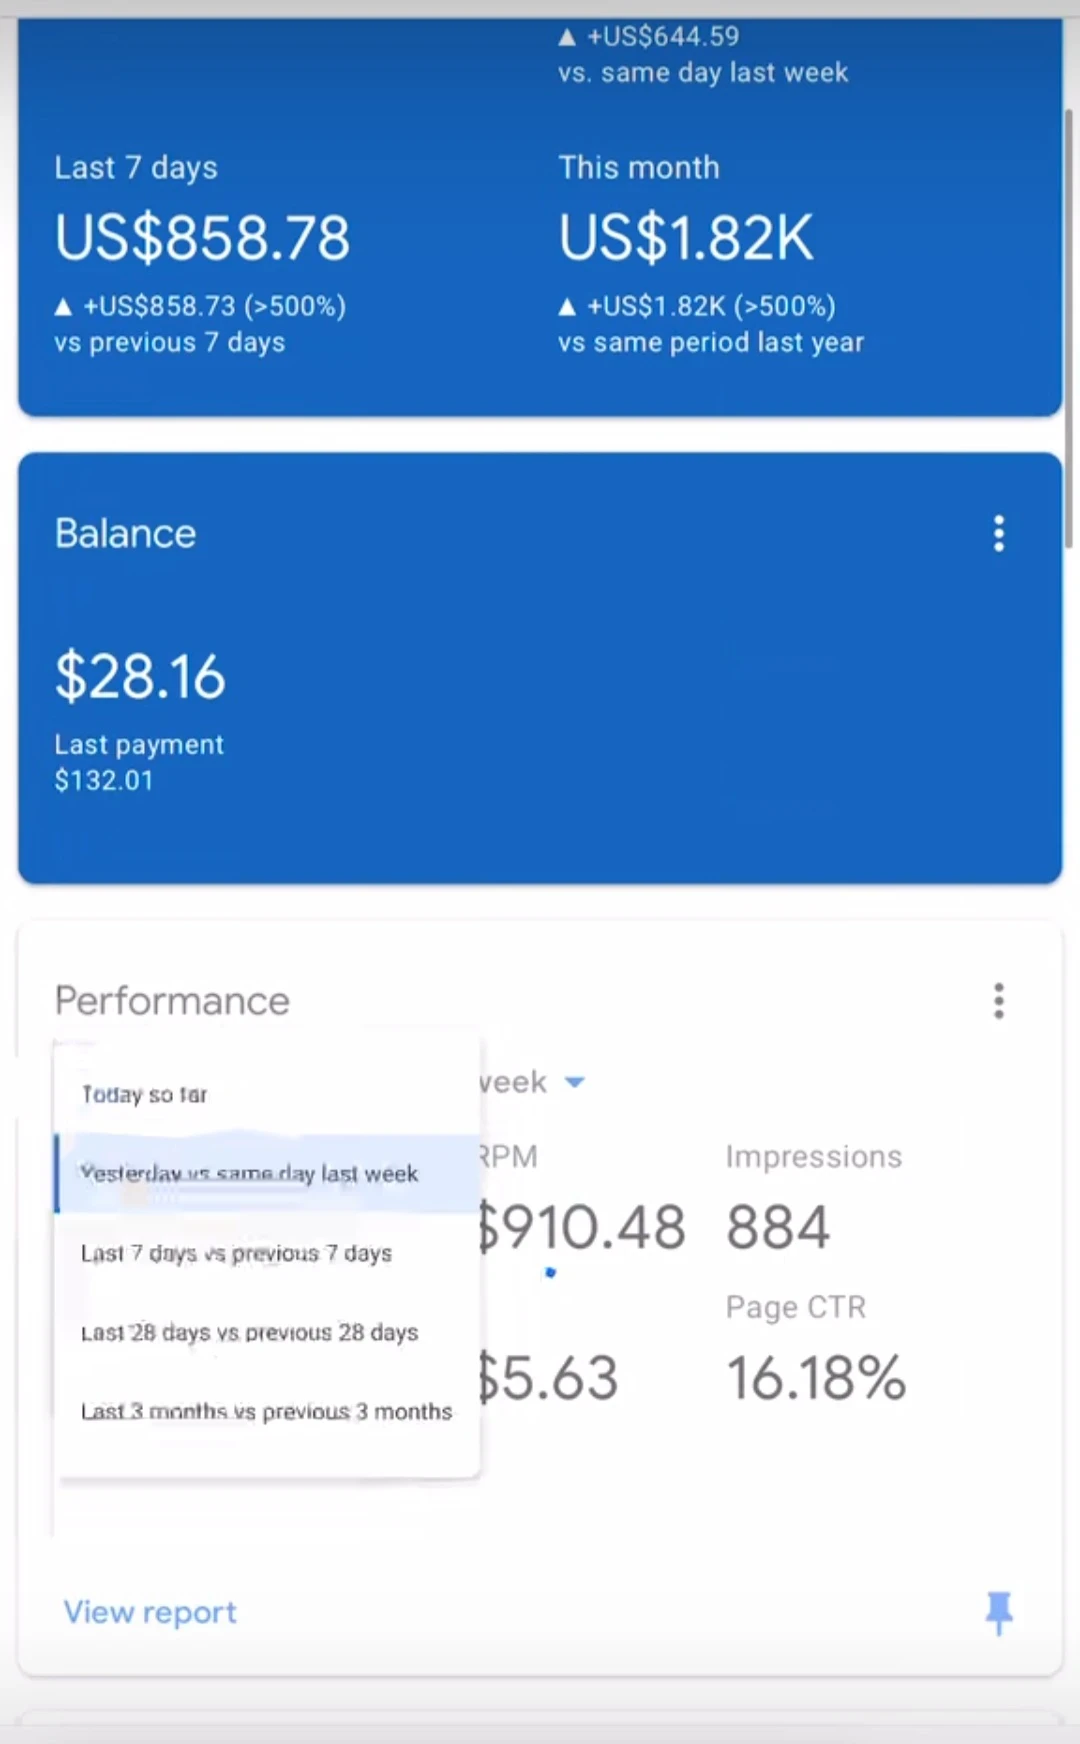Open the Balance card three-dot menu
Image resolution: width=1080 pixels, height=1744 pixels.
click(x=998, y=534)
